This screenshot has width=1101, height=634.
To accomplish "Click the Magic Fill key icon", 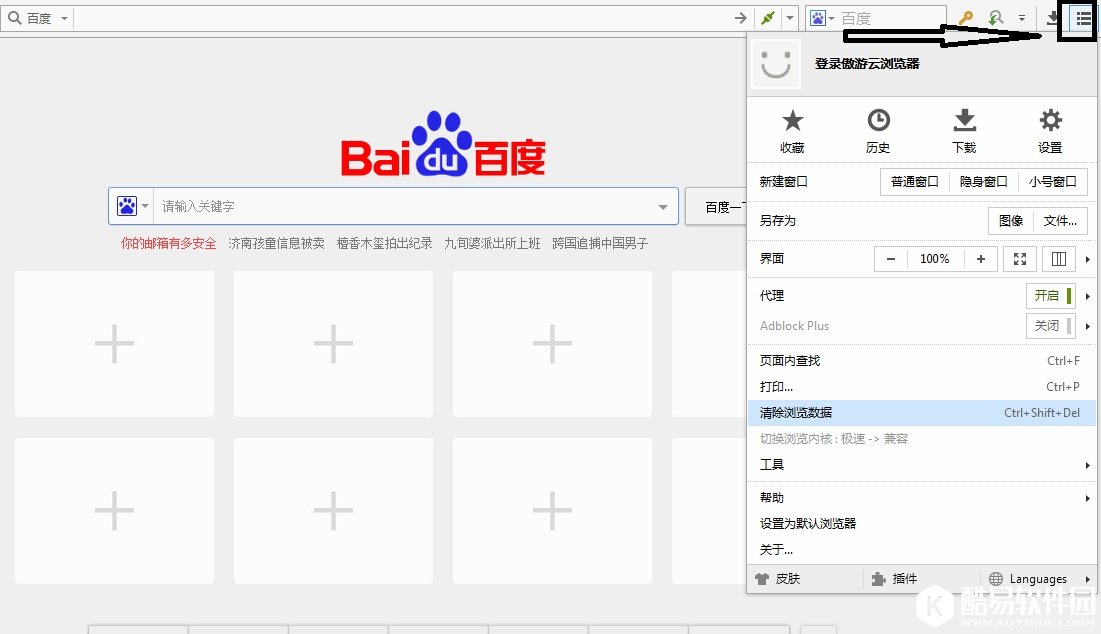I will pyautogui.click(x=969, y=17).
